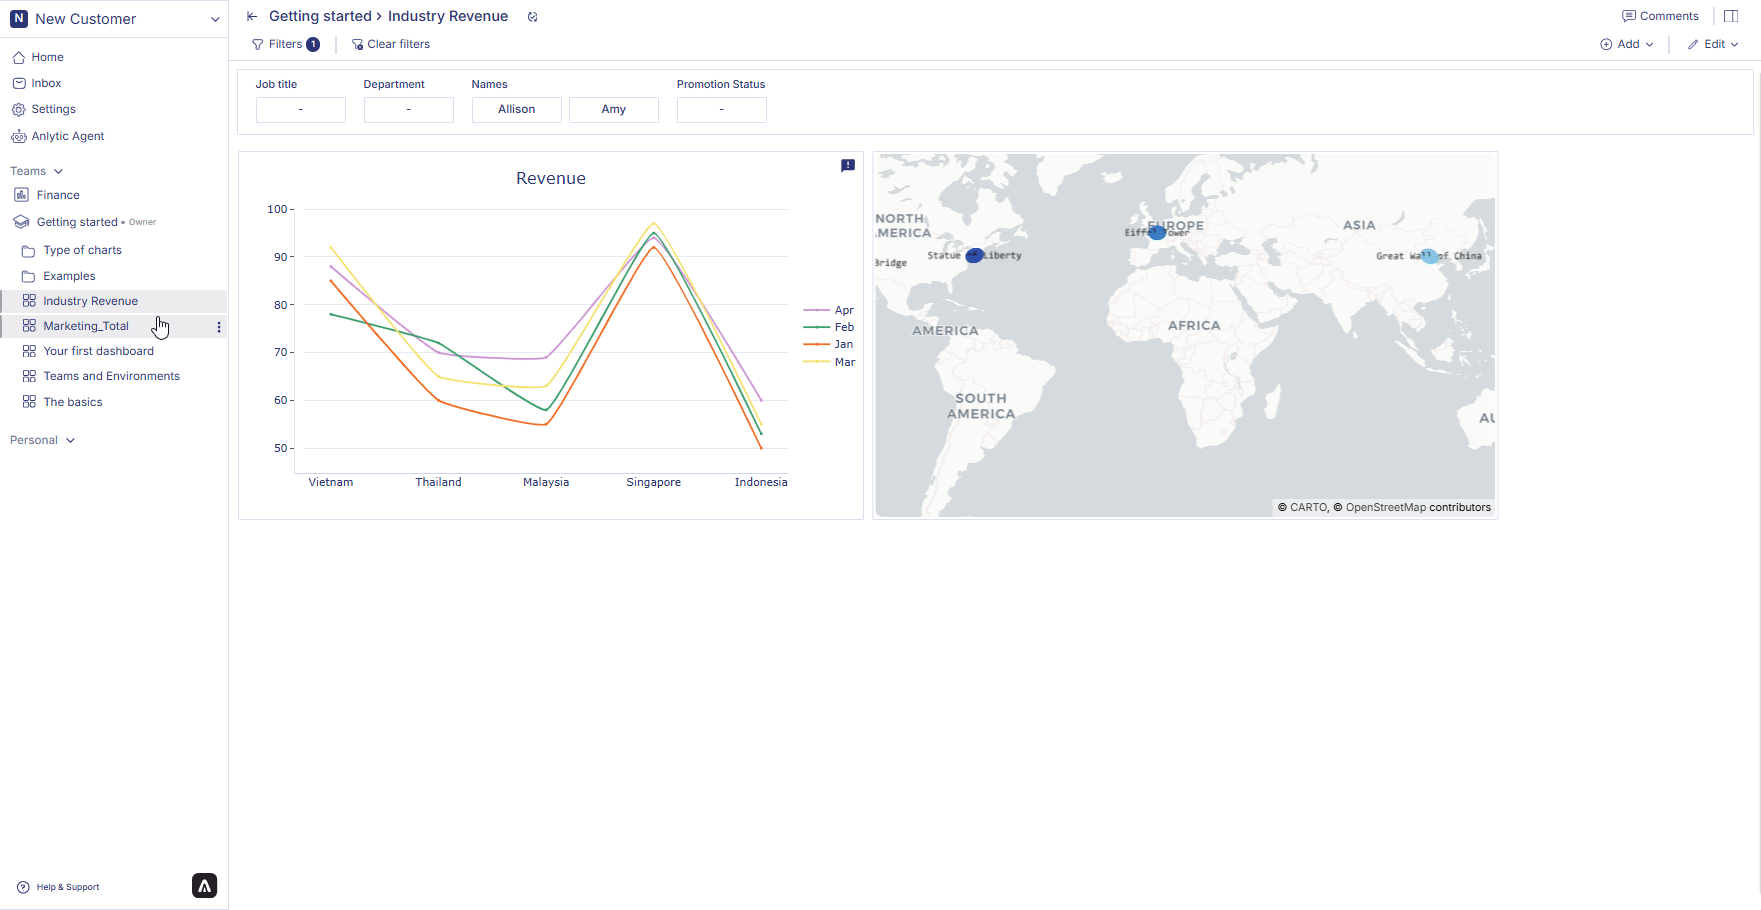
Task: Deselect the Allison name filter
Action: click(516, 110)
